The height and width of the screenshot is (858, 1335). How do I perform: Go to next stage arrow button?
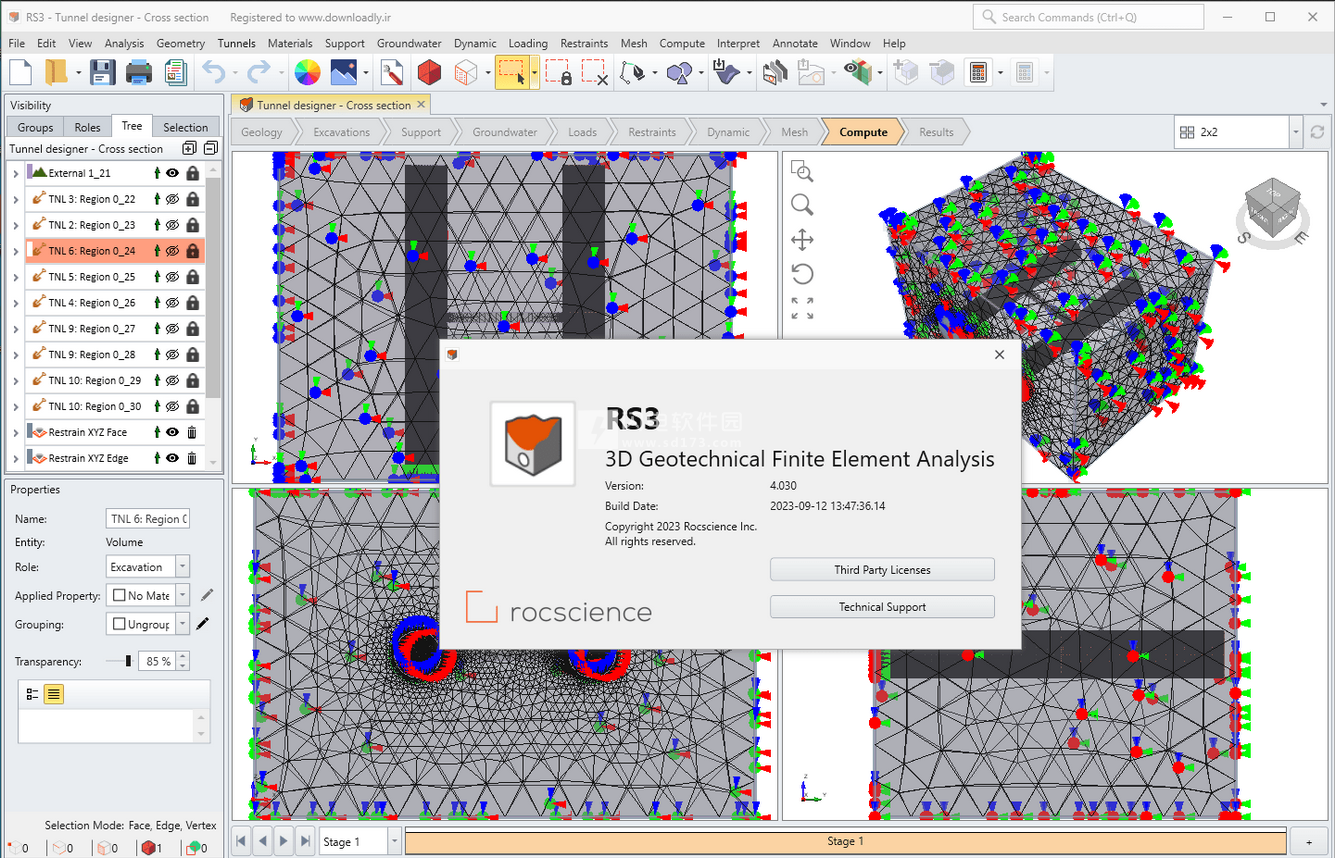284,841
